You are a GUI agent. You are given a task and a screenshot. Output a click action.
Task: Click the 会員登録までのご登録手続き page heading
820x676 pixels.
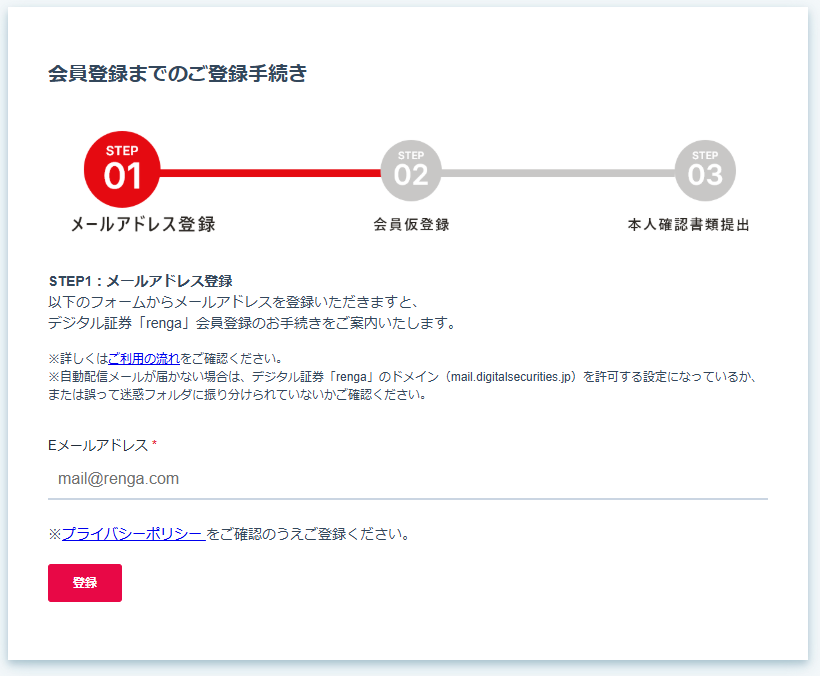point(178,73)
